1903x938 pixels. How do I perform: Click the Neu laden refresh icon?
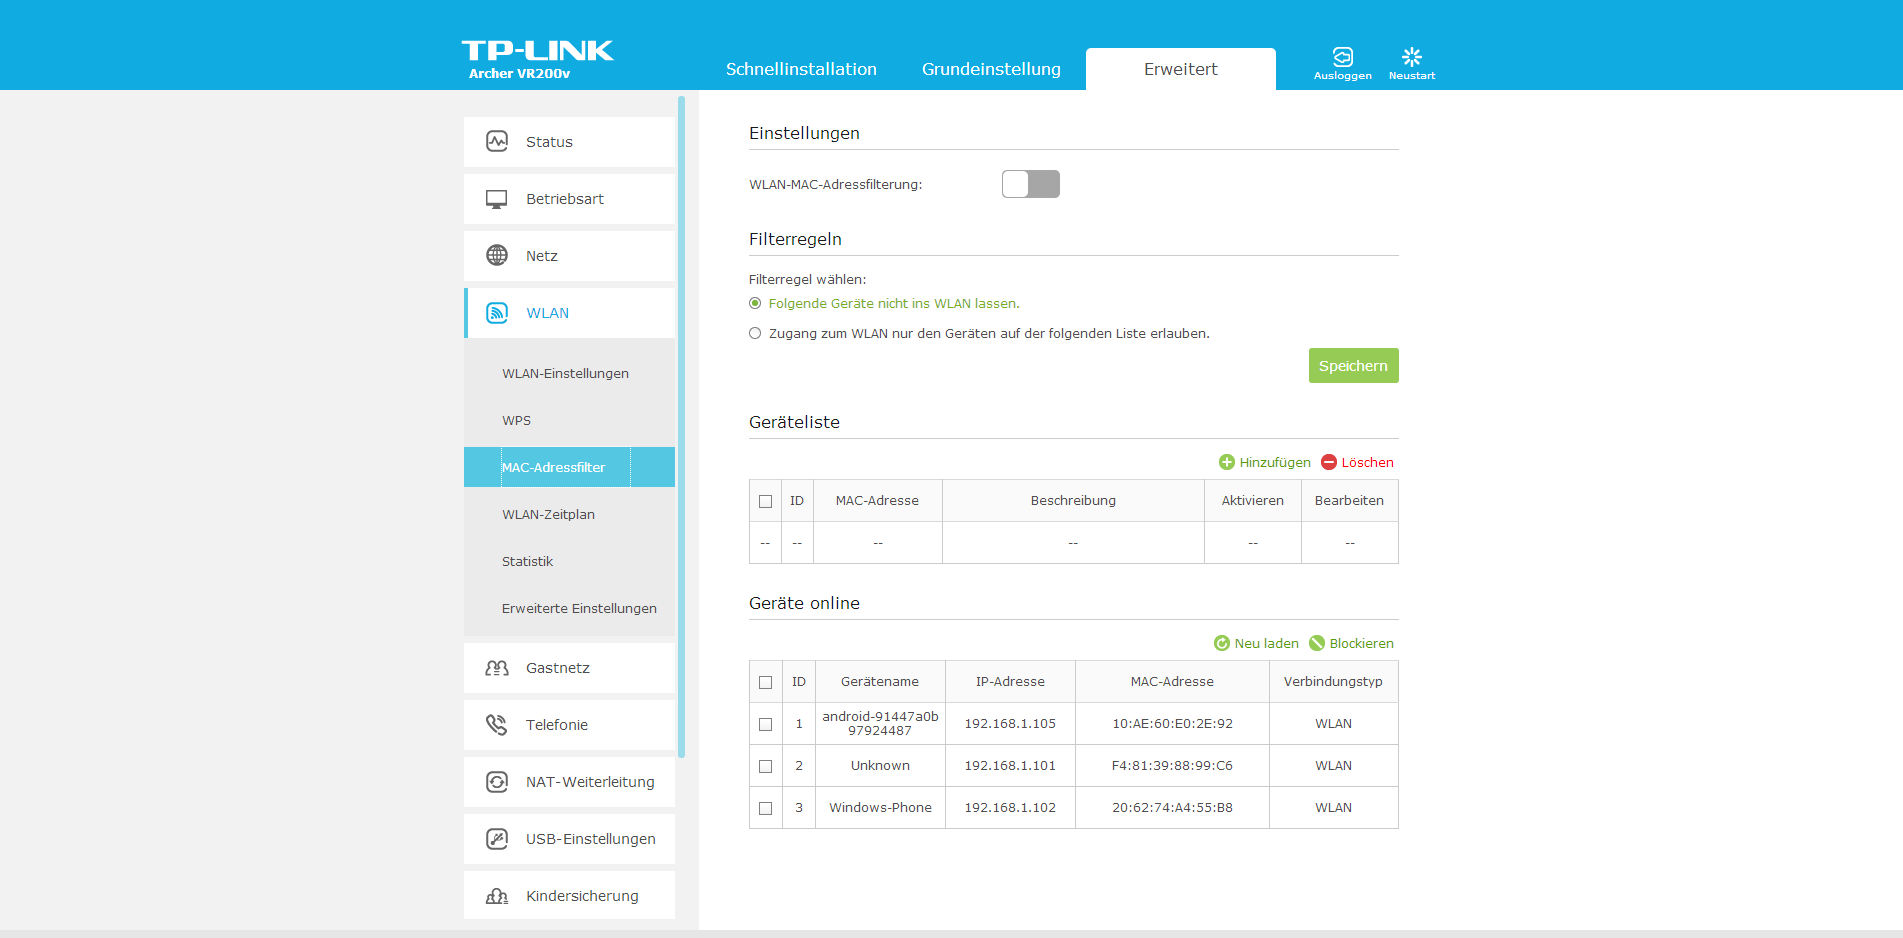point(1221,643)
